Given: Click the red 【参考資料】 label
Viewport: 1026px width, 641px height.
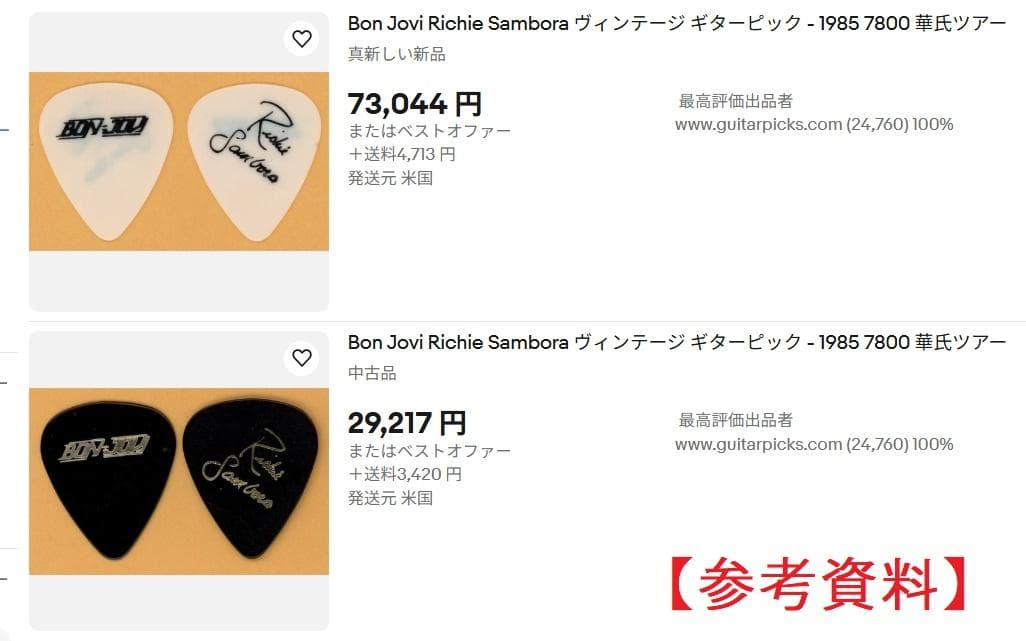Looking at the screenshot, I should pos(818,583).
